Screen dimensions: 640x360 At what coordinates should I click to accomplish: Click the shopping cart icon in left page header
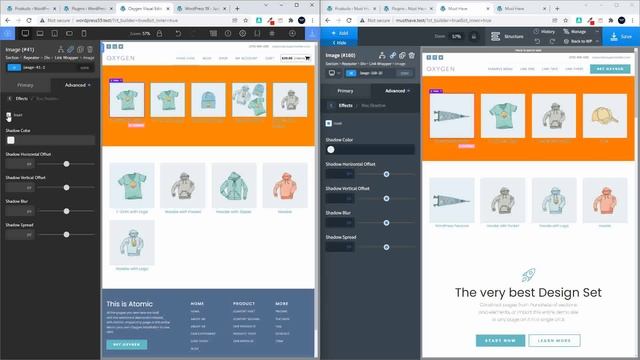pos(307,58)
